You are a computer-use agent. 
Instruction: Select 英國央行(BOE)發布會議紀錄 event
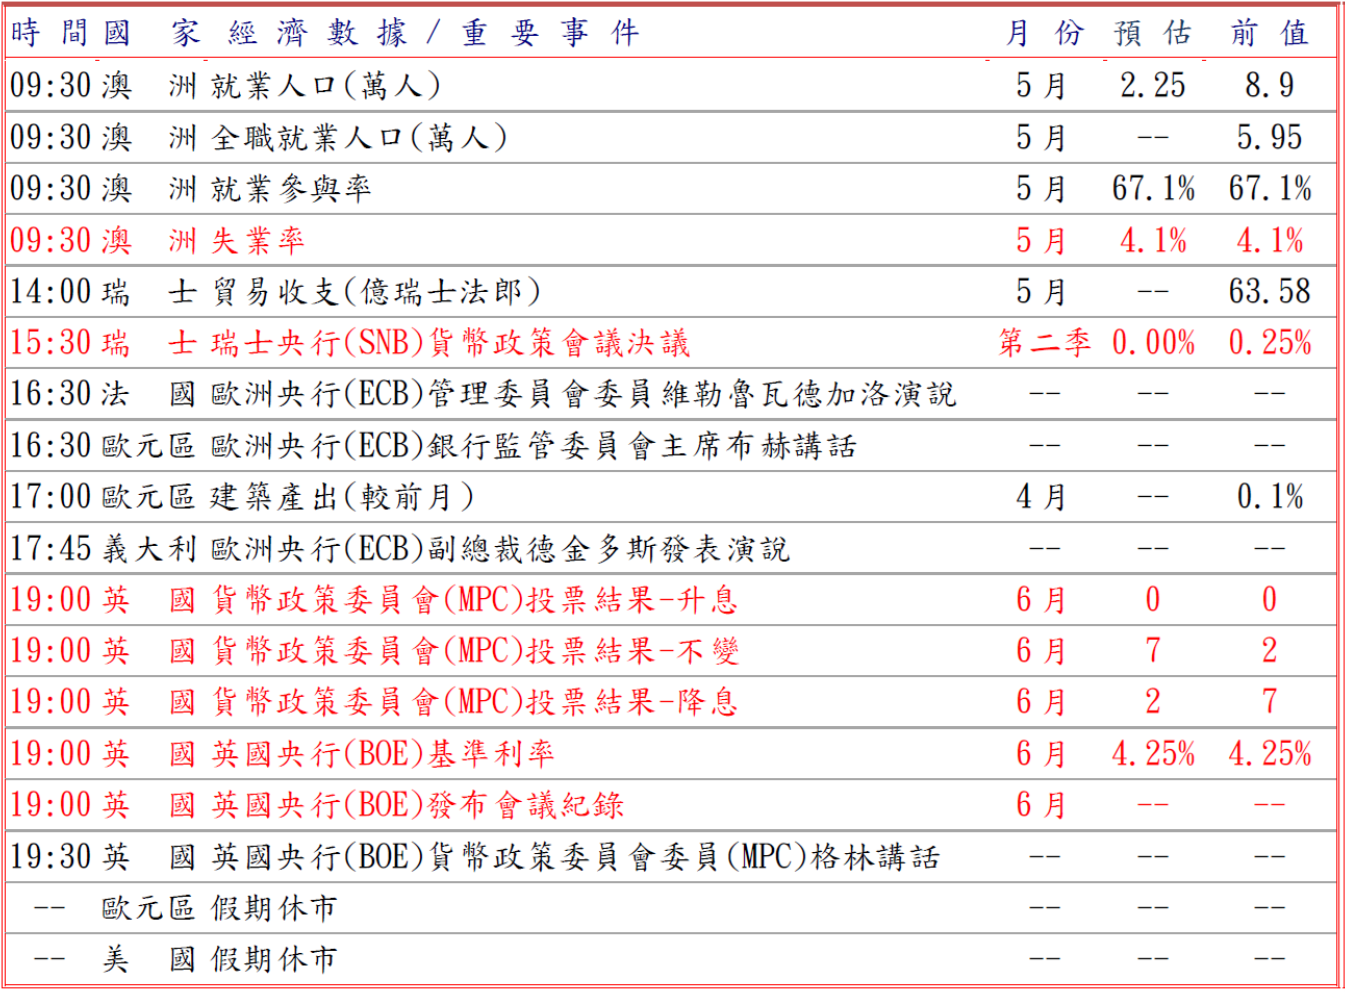pyautogui.click(x=418, y=805)
